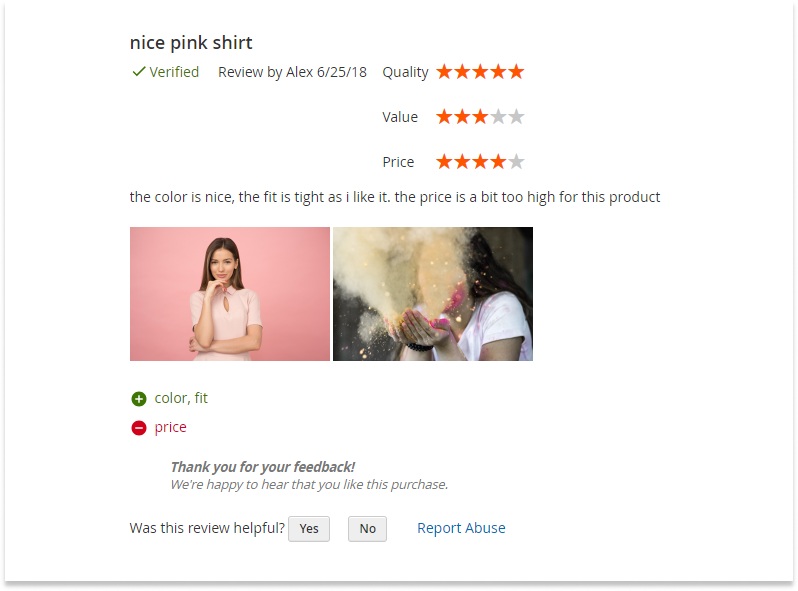
Task: Click the 'color, fit' pros text
Action: (x=181, y=398)
